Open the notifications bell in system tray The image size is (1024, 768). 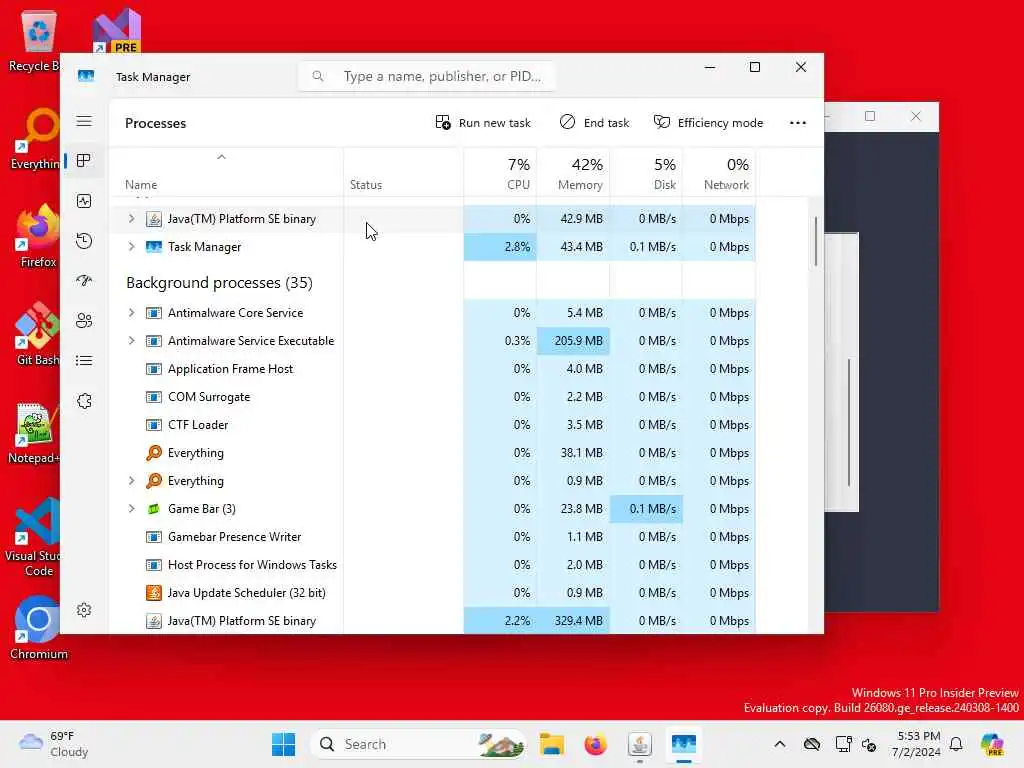956,744
